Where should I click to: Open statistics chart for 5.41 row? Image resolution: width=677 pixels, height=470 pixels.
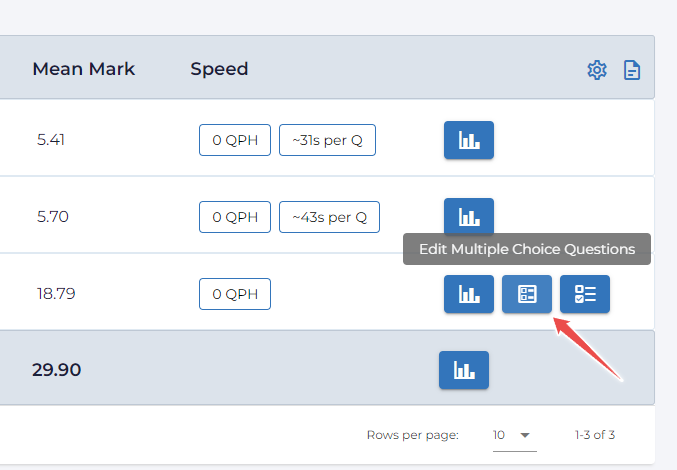pos(468,140)
